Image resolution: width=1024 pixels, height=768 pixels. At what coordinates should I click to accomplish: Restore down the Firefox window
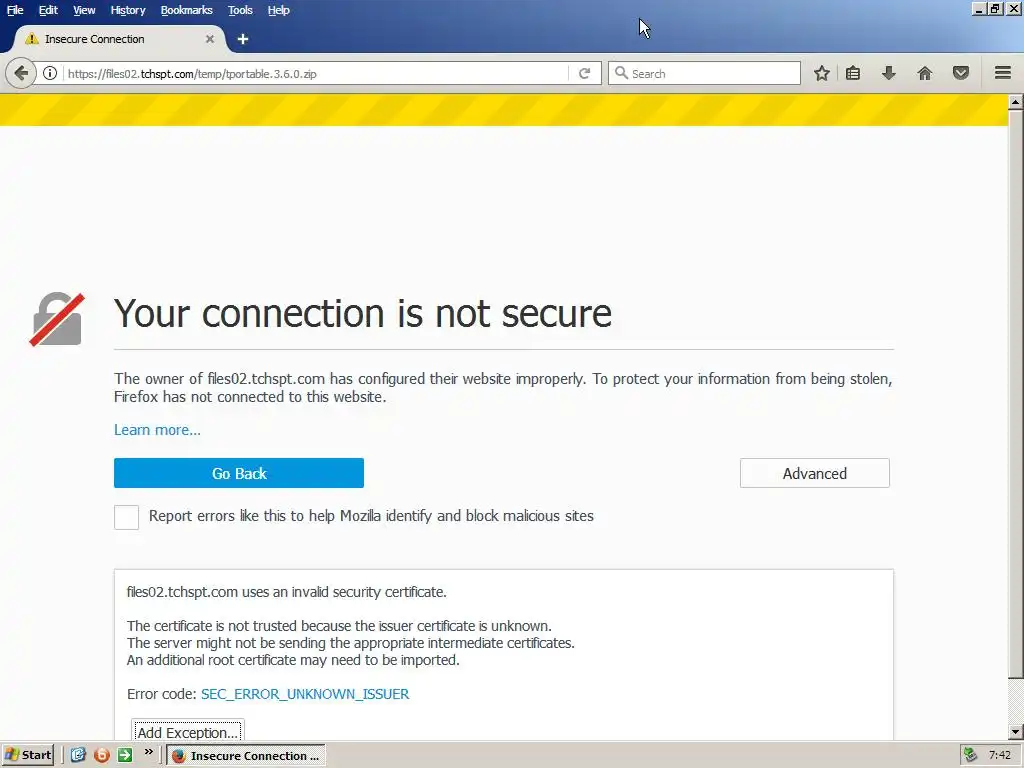point(995,9)
